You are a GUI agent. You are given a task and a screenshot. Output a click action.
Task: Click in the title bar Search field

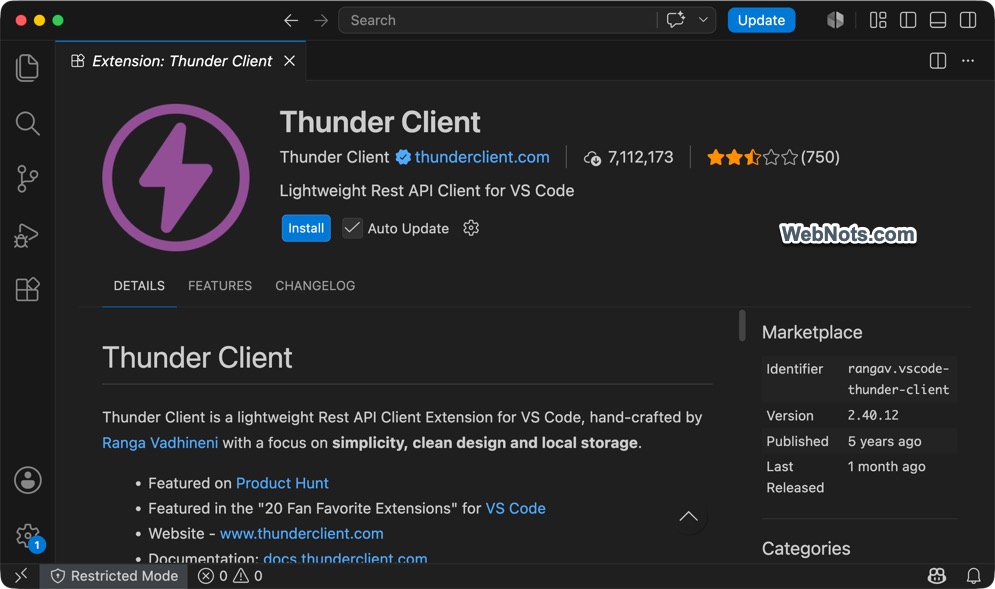point(498,20)
